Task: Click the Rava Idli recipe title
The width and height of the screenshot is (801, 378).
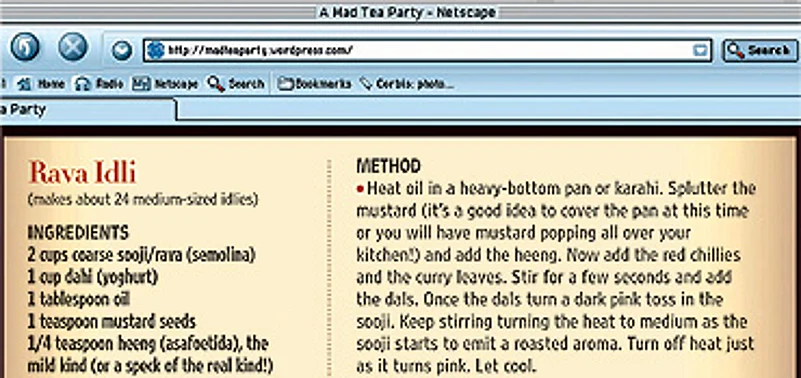Action: 82,172
